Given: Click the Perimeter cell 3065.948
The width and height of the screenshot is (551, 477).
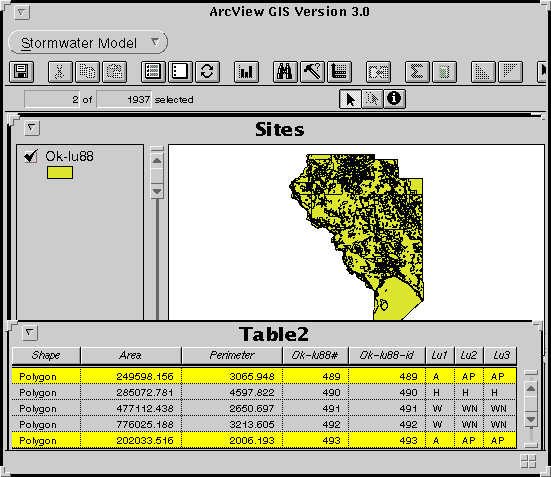Looking at the screenshot, I should point(232,376).
